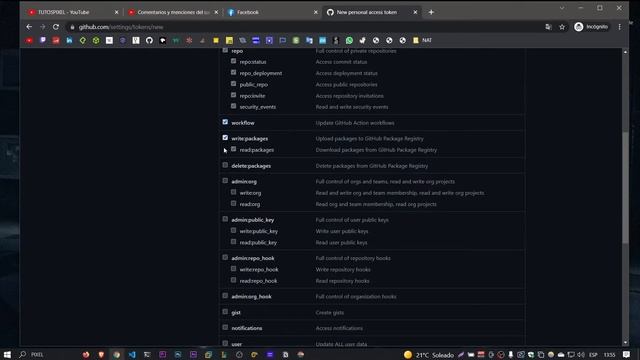Open the WhatsApp bookmark in bookmarks bar
Screen dimensions: 640x360
point(349,40)
